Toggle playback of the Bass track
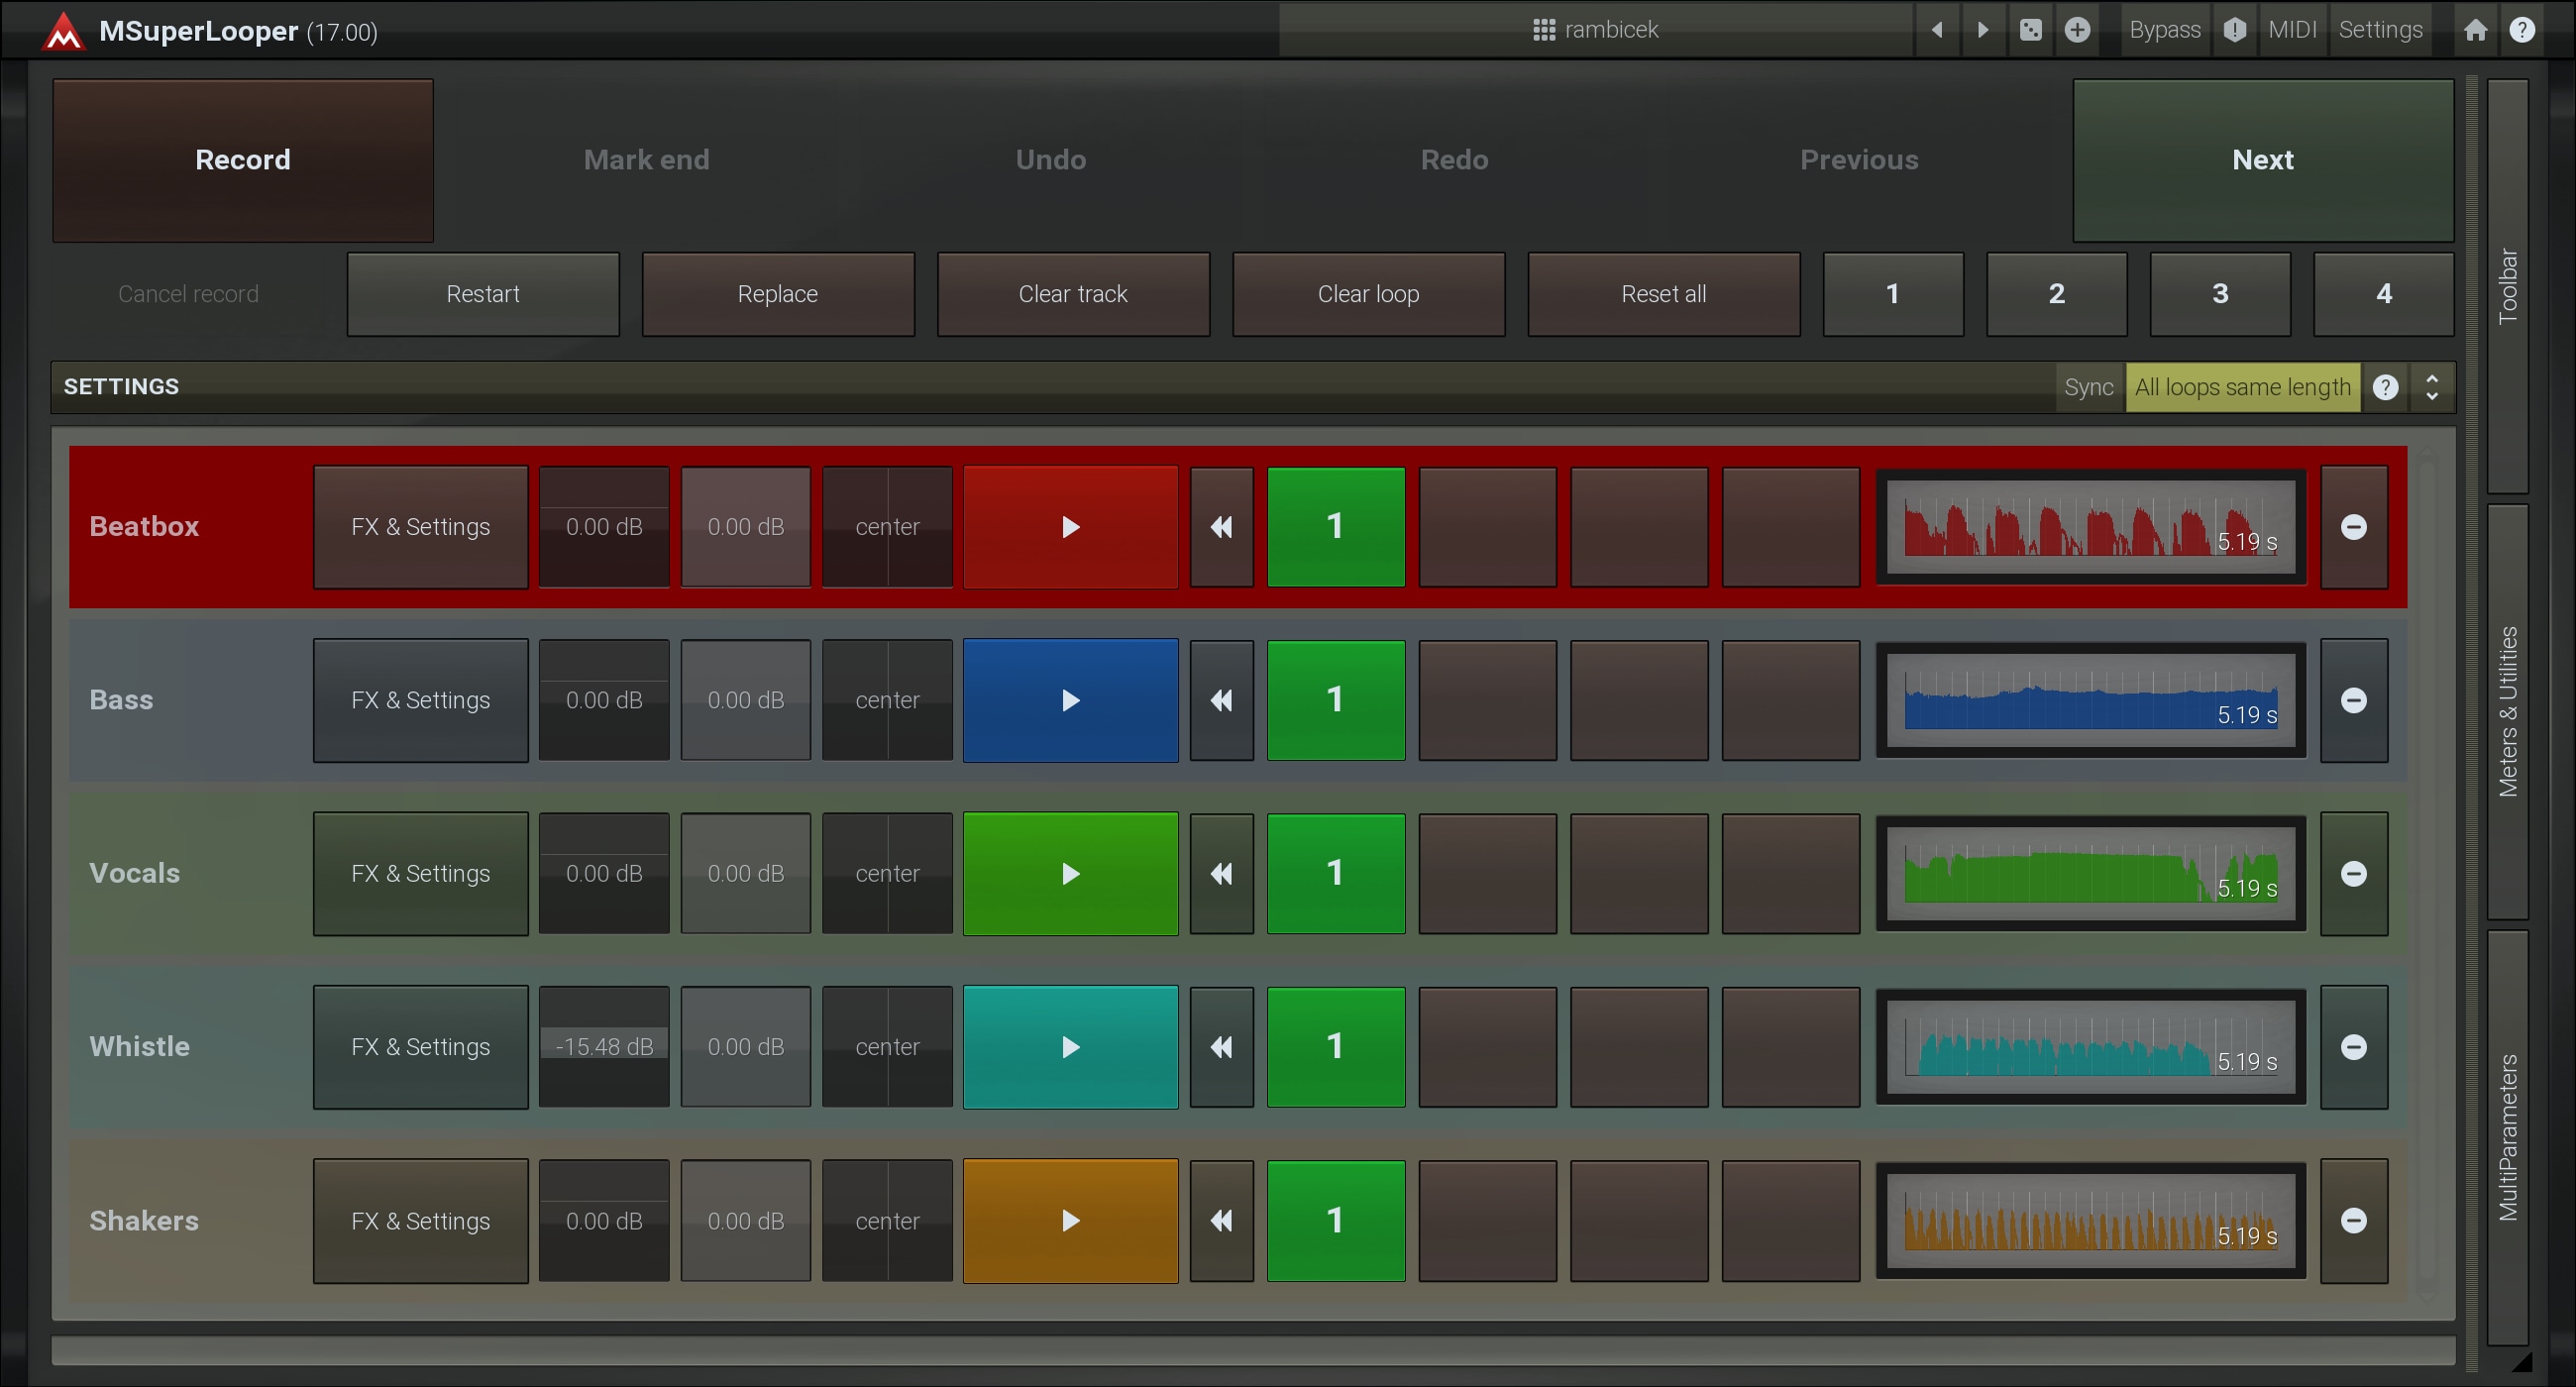Screen dimensions: 2576x1387 pos(1070,700)
